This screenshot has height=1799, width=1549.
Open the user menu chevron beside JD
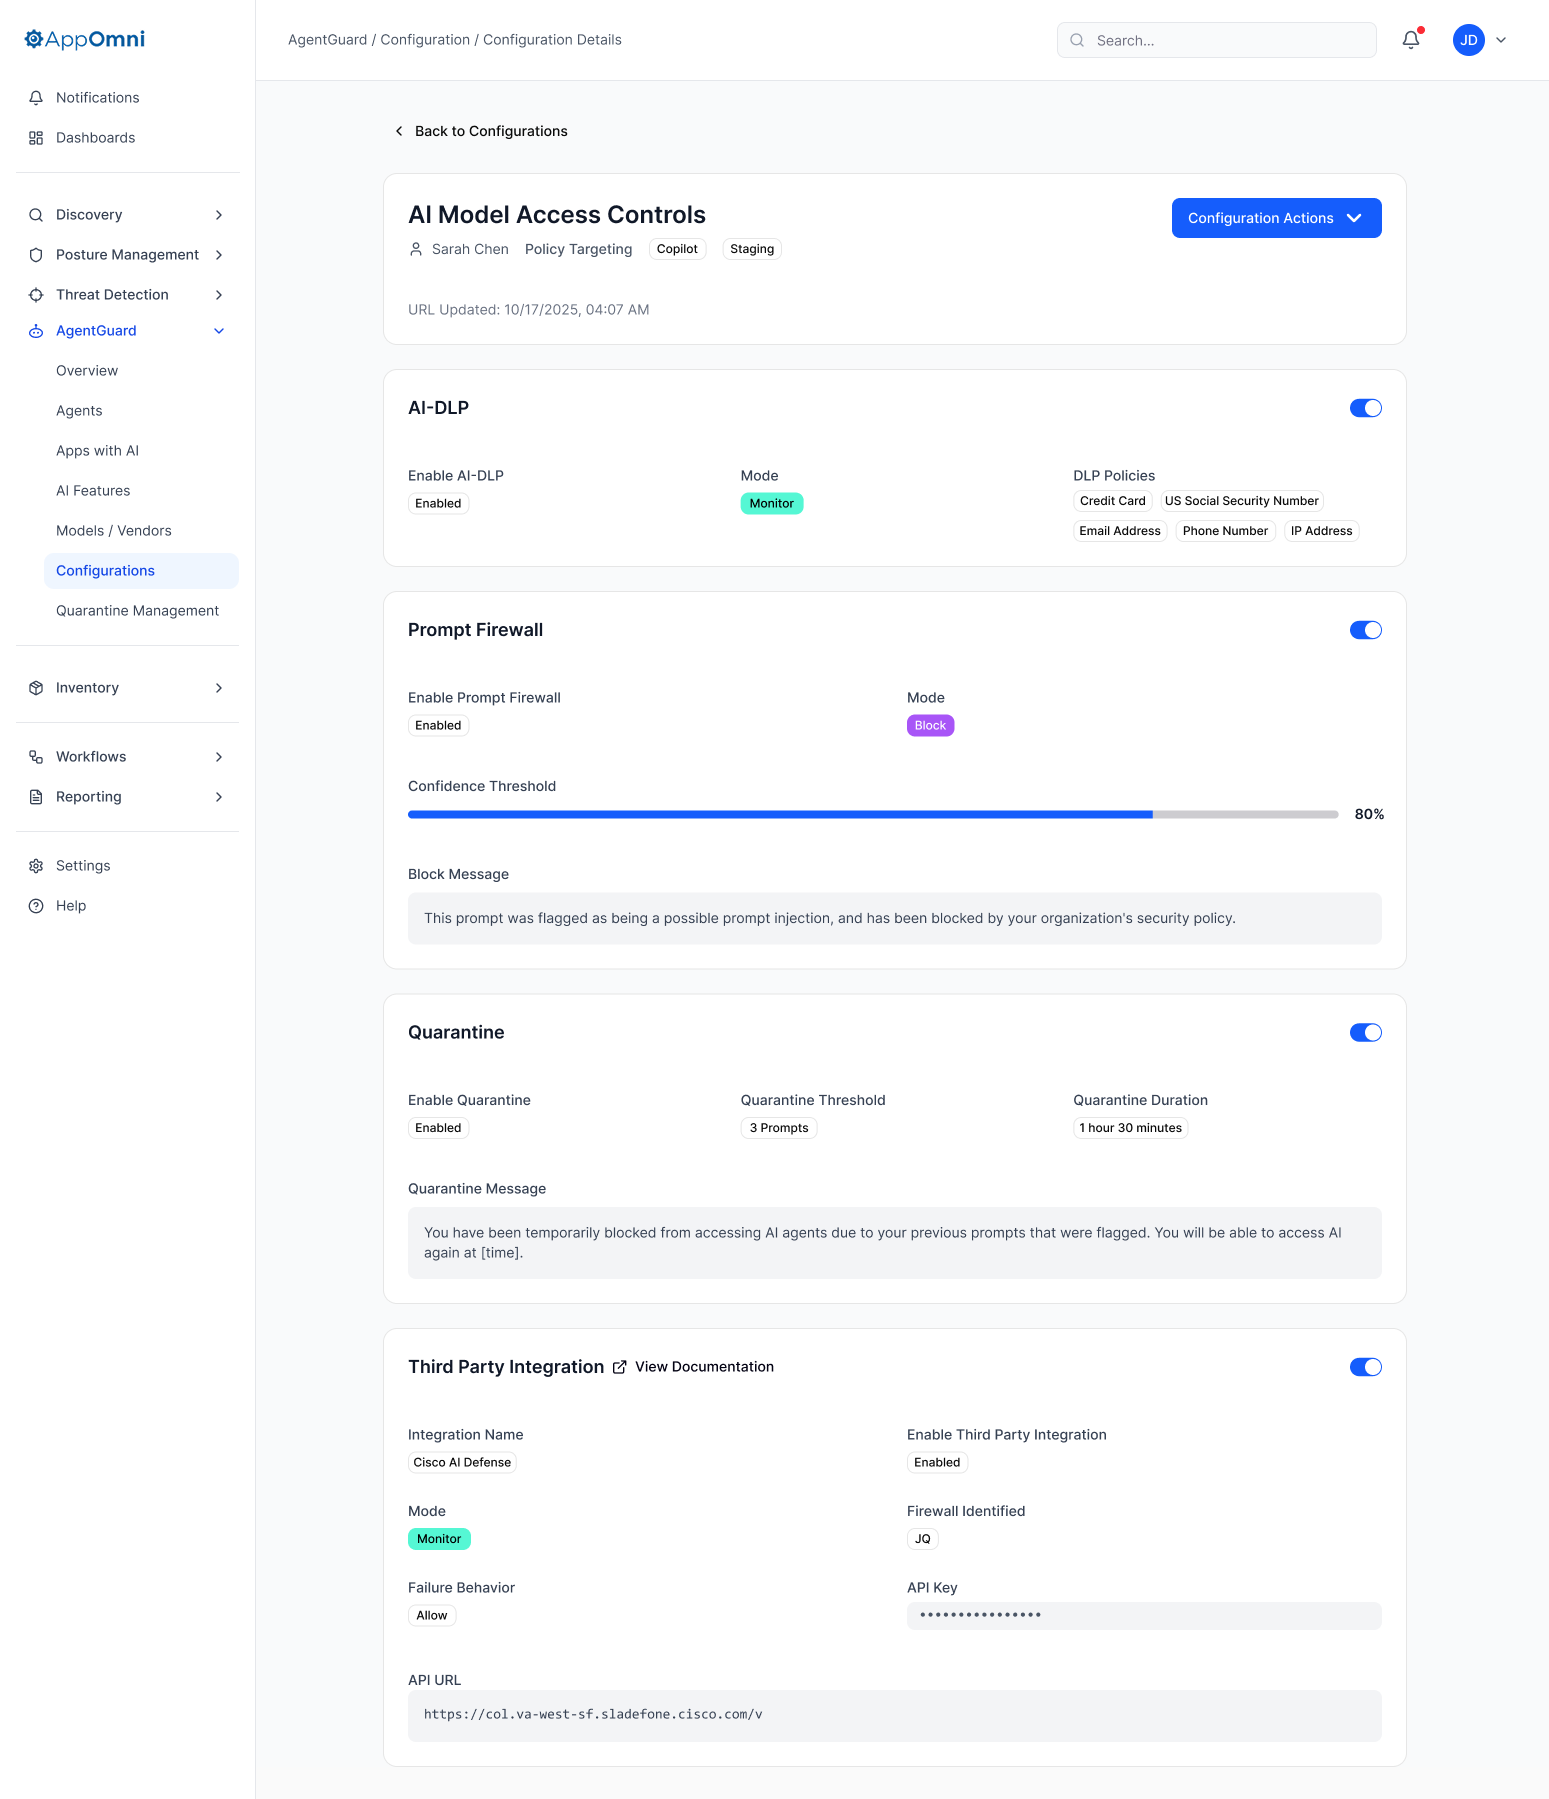pos(1501,40)
